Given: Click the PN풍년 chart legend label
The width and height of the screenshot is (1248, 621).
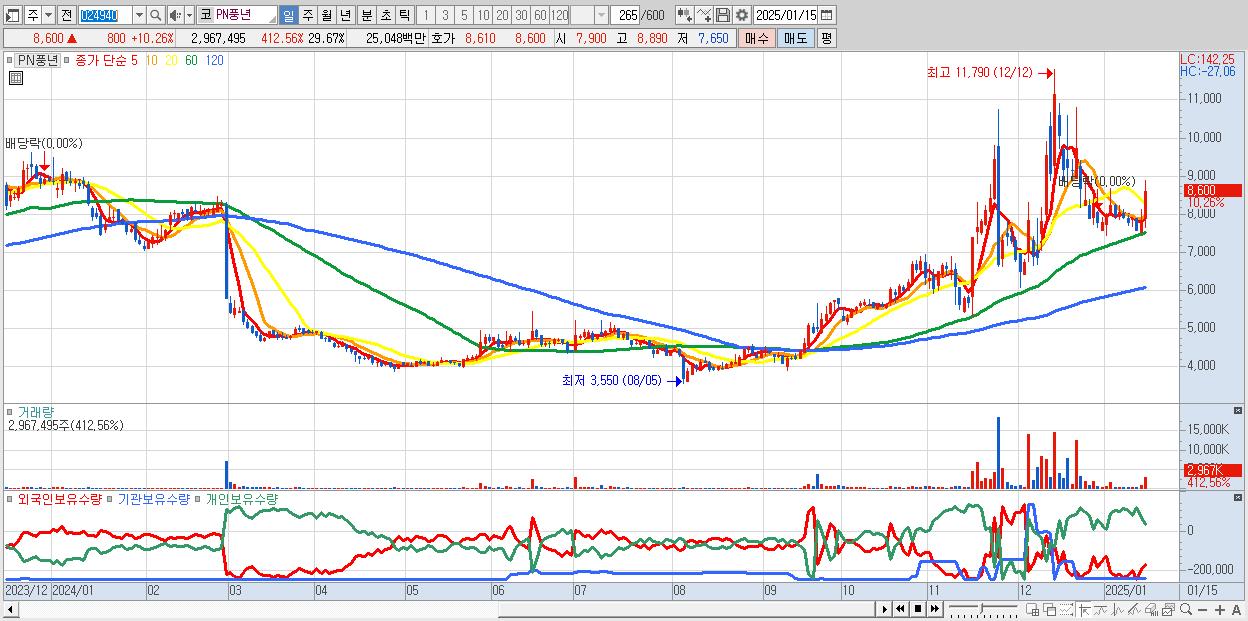Looking at the screenshot, I should coord(39,60).
